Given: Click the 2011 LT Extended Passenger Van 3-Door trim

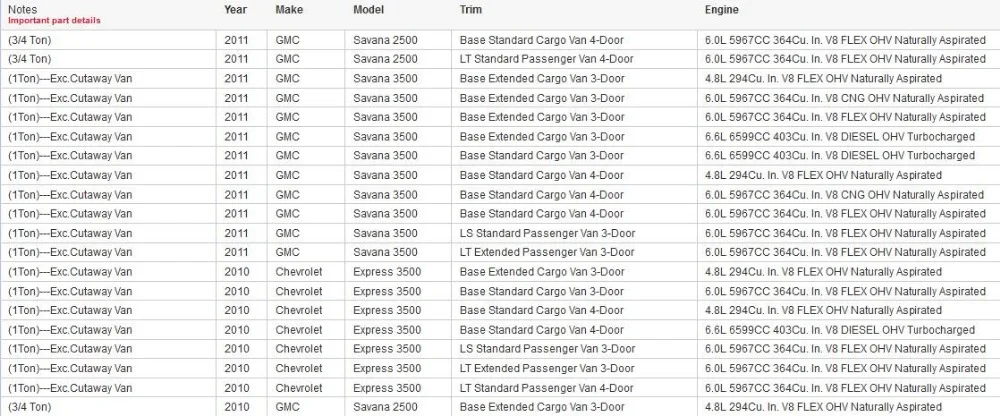Looking at the screenshot, I should 547,252.
